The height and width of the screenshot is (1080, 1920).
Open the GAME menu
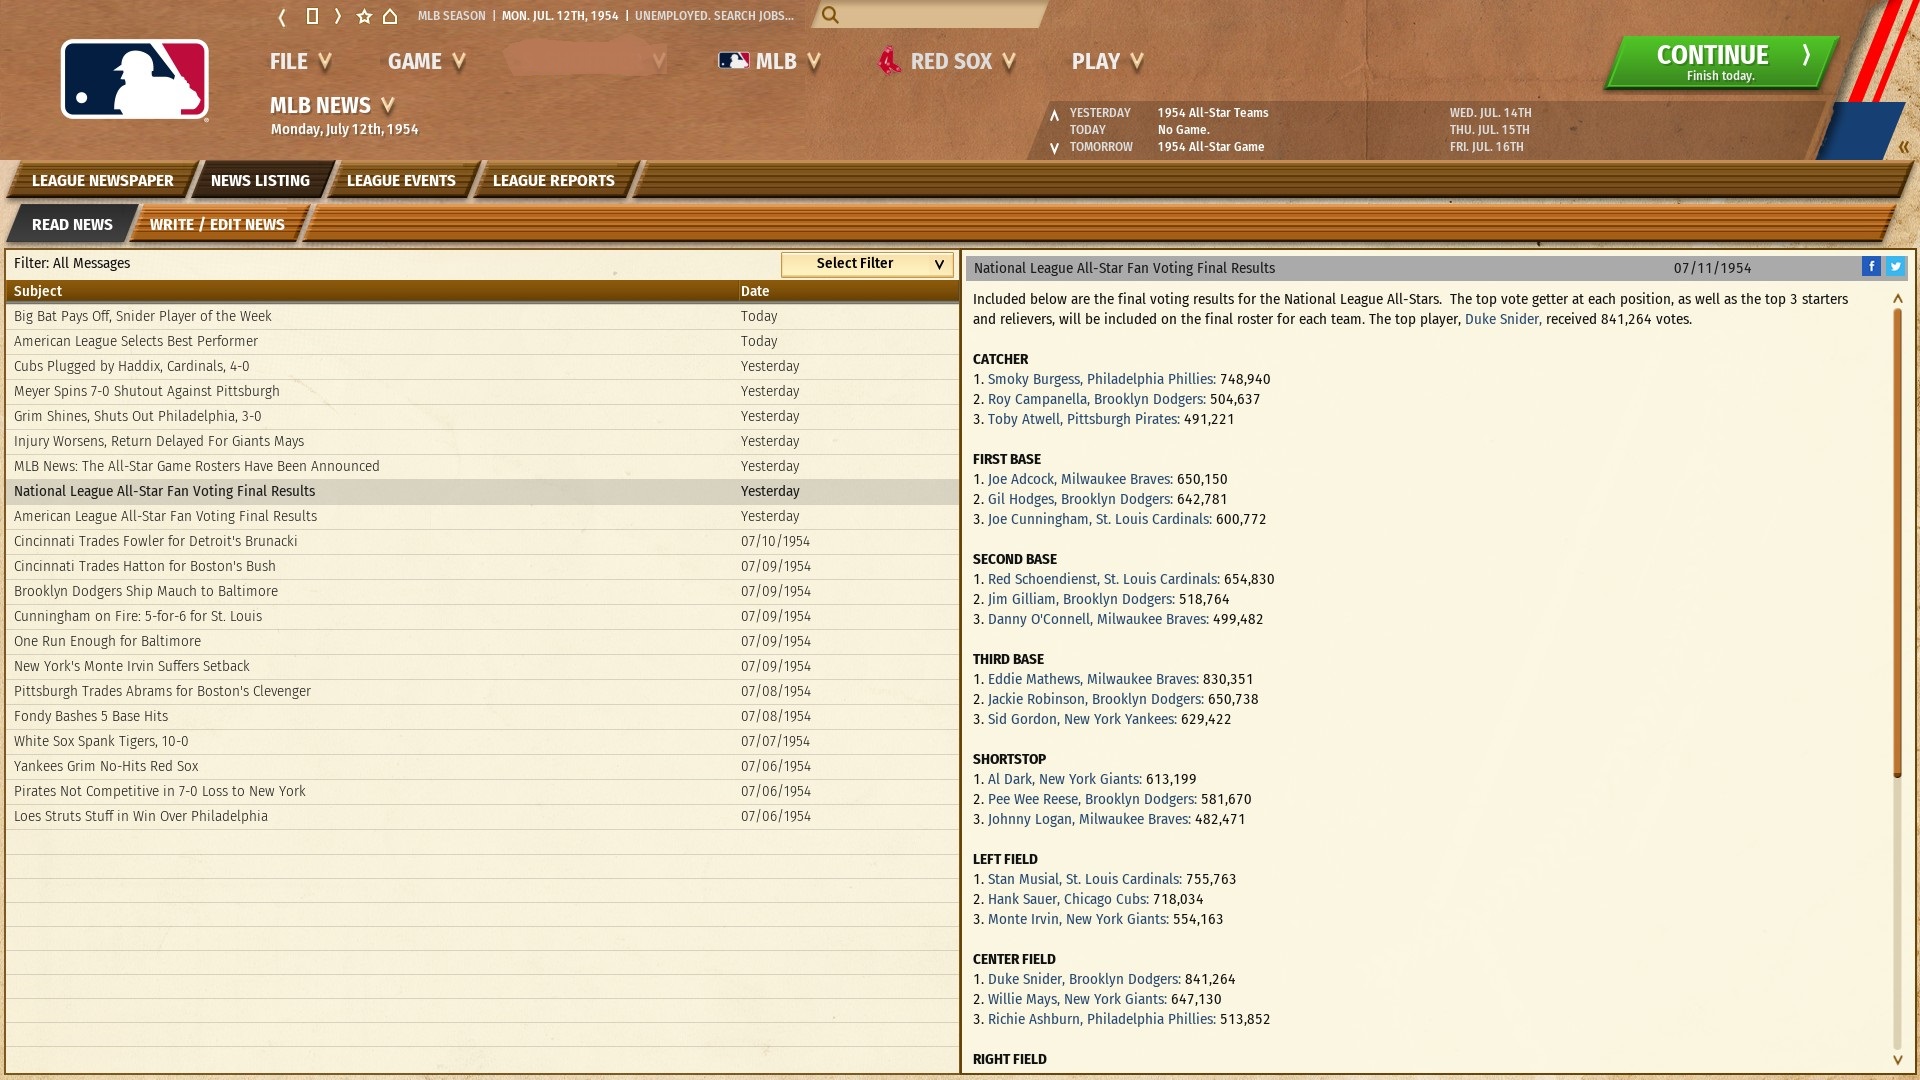coord(427,61)
